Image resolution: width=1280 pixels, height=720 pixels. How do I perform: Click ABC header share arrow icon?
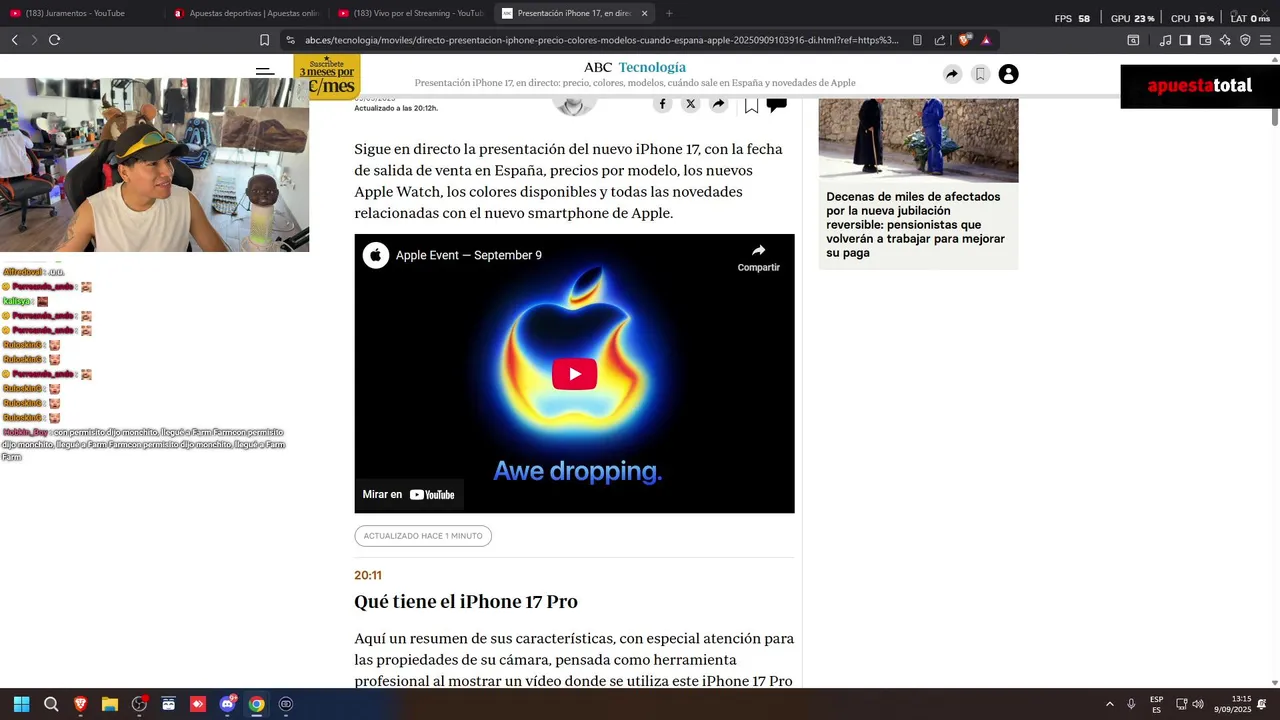point(952,74)
